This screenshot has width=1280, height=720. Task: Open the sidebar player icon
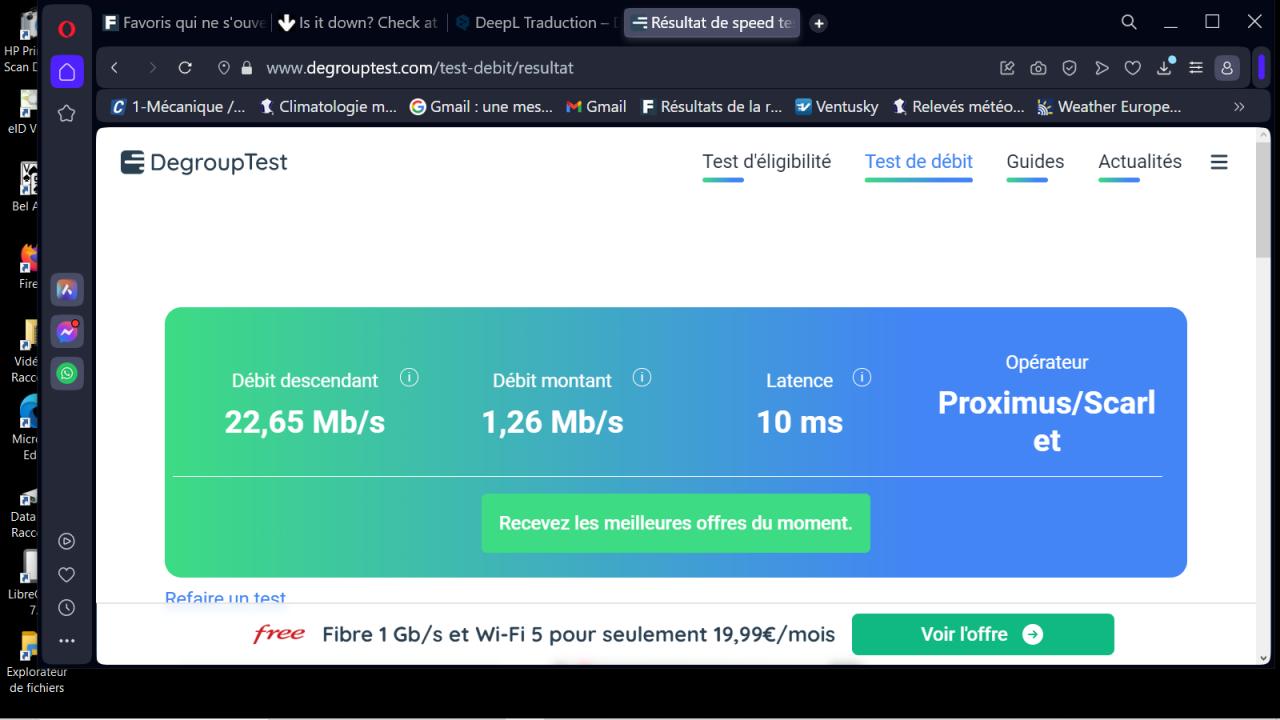pos(67,541)
